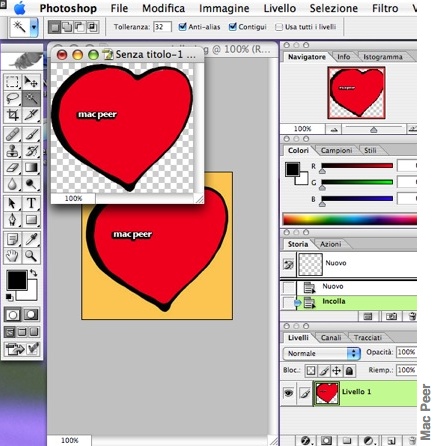The height and width of the screenshot is (446, 433).
Task: Hide Livello 1 with eye icon
Action: click(288, 393)
